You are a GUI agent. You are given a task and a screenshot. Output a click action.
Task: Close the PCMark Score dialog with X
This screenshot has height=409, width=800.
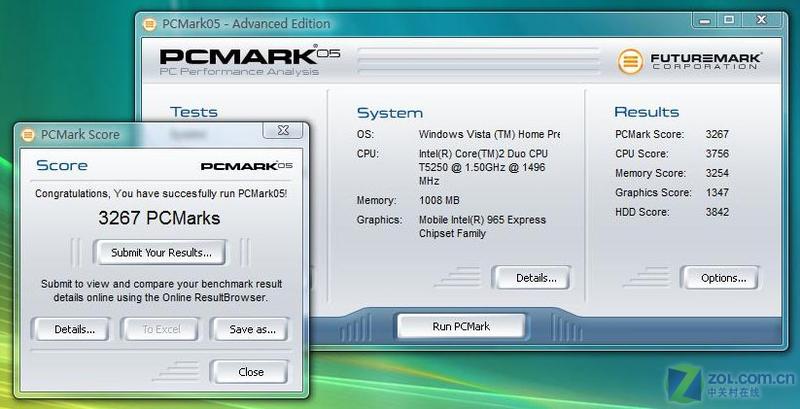(x=283, y=131)
